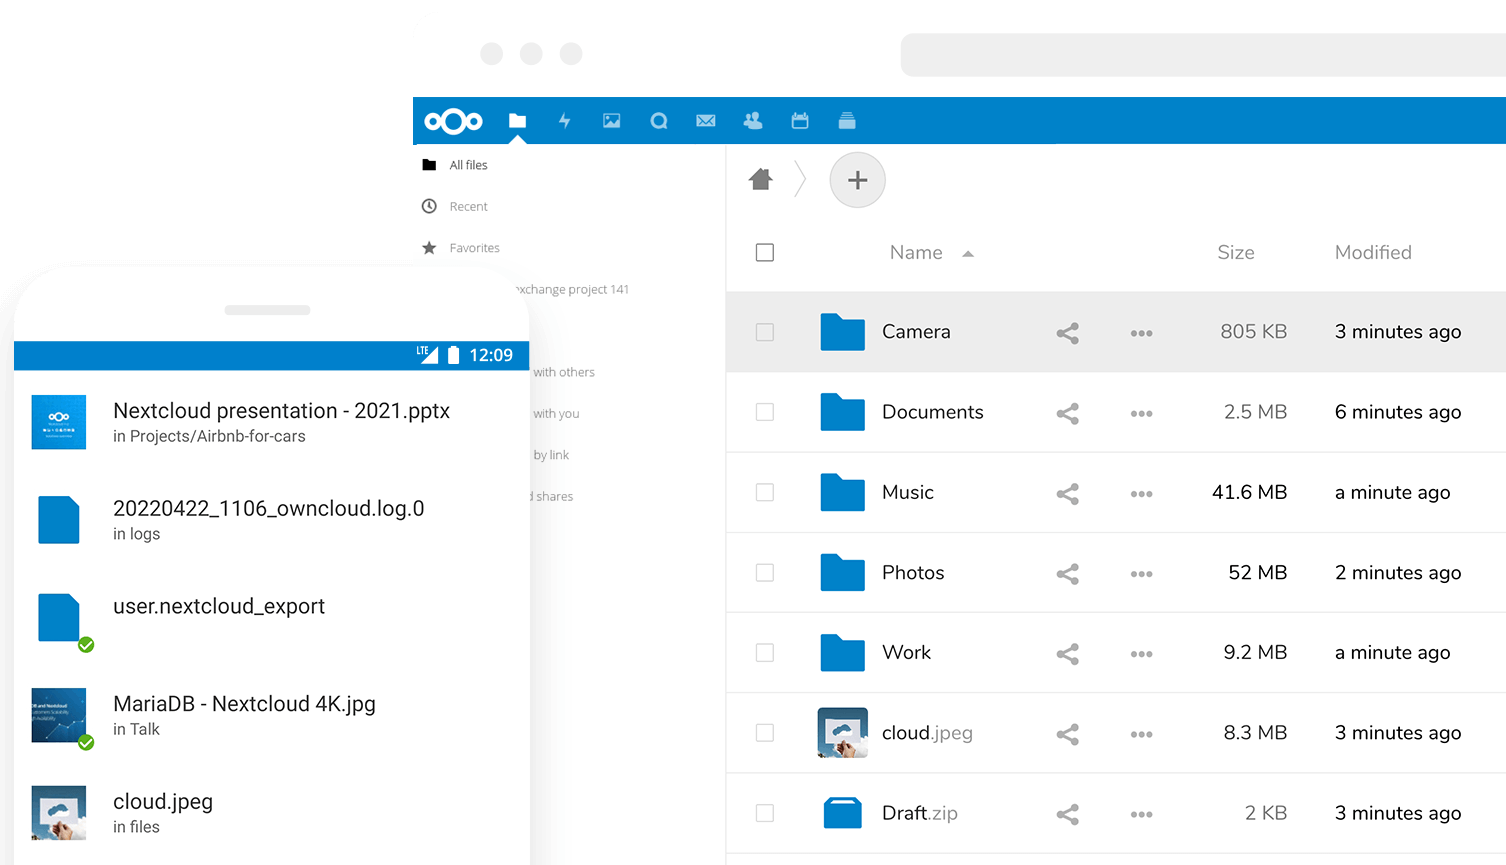Viewport: 1506px width, 865px height.
Task: Go to home folder via house icon
Action: (761, 179)
